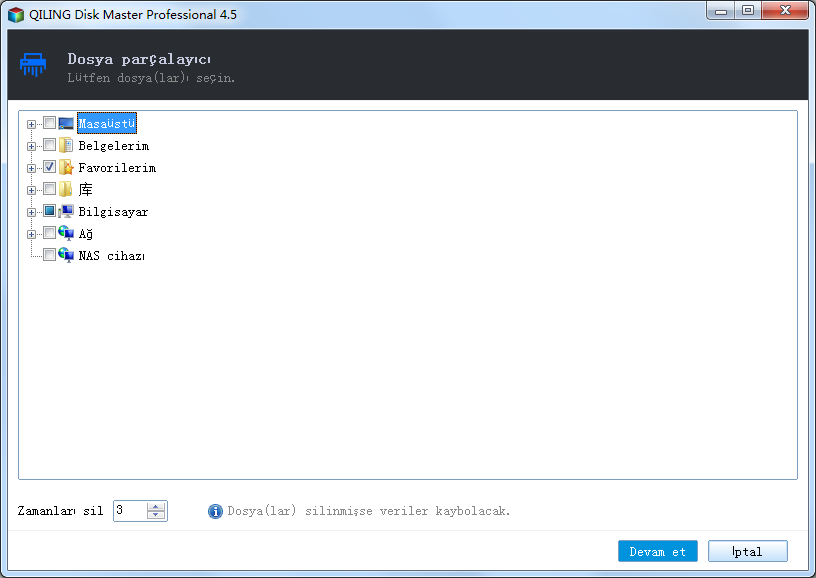The image size is (816, 578).
Task: Click the Devam et button
Action: pos(658,551)
